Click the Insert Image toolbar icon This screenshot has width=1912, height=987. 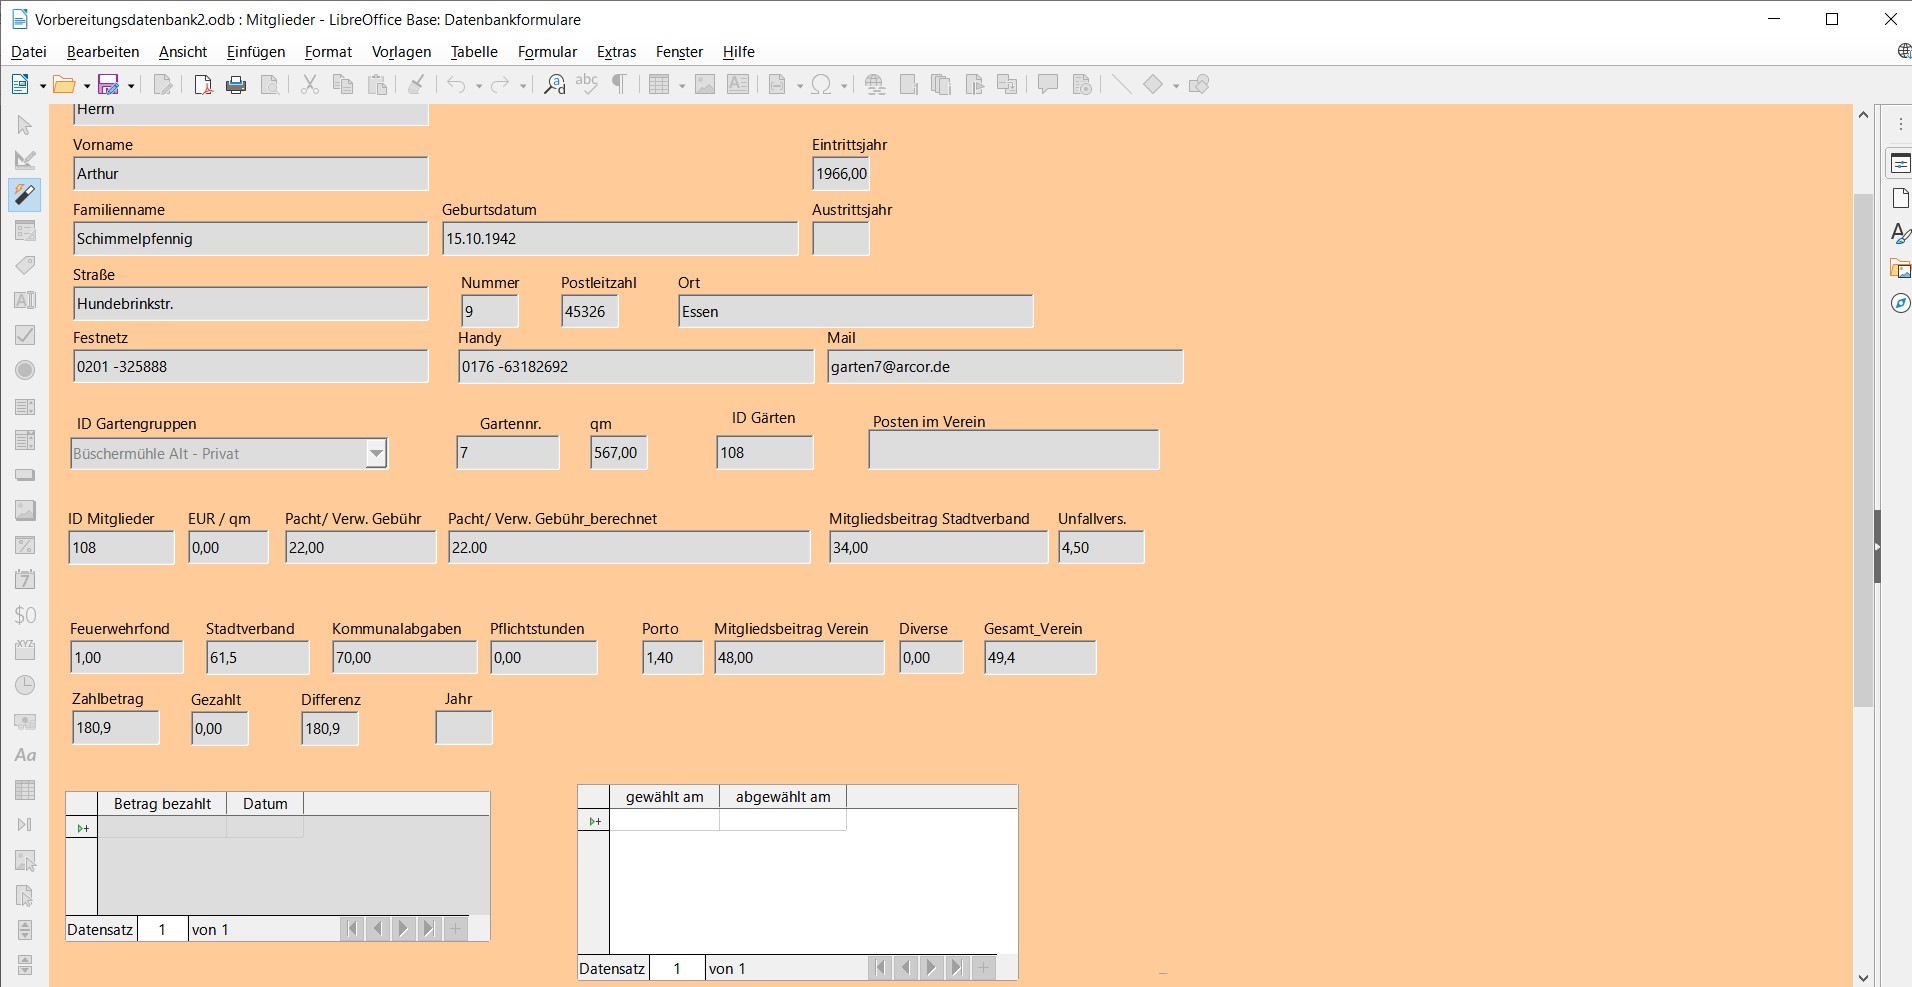(707, 84)
